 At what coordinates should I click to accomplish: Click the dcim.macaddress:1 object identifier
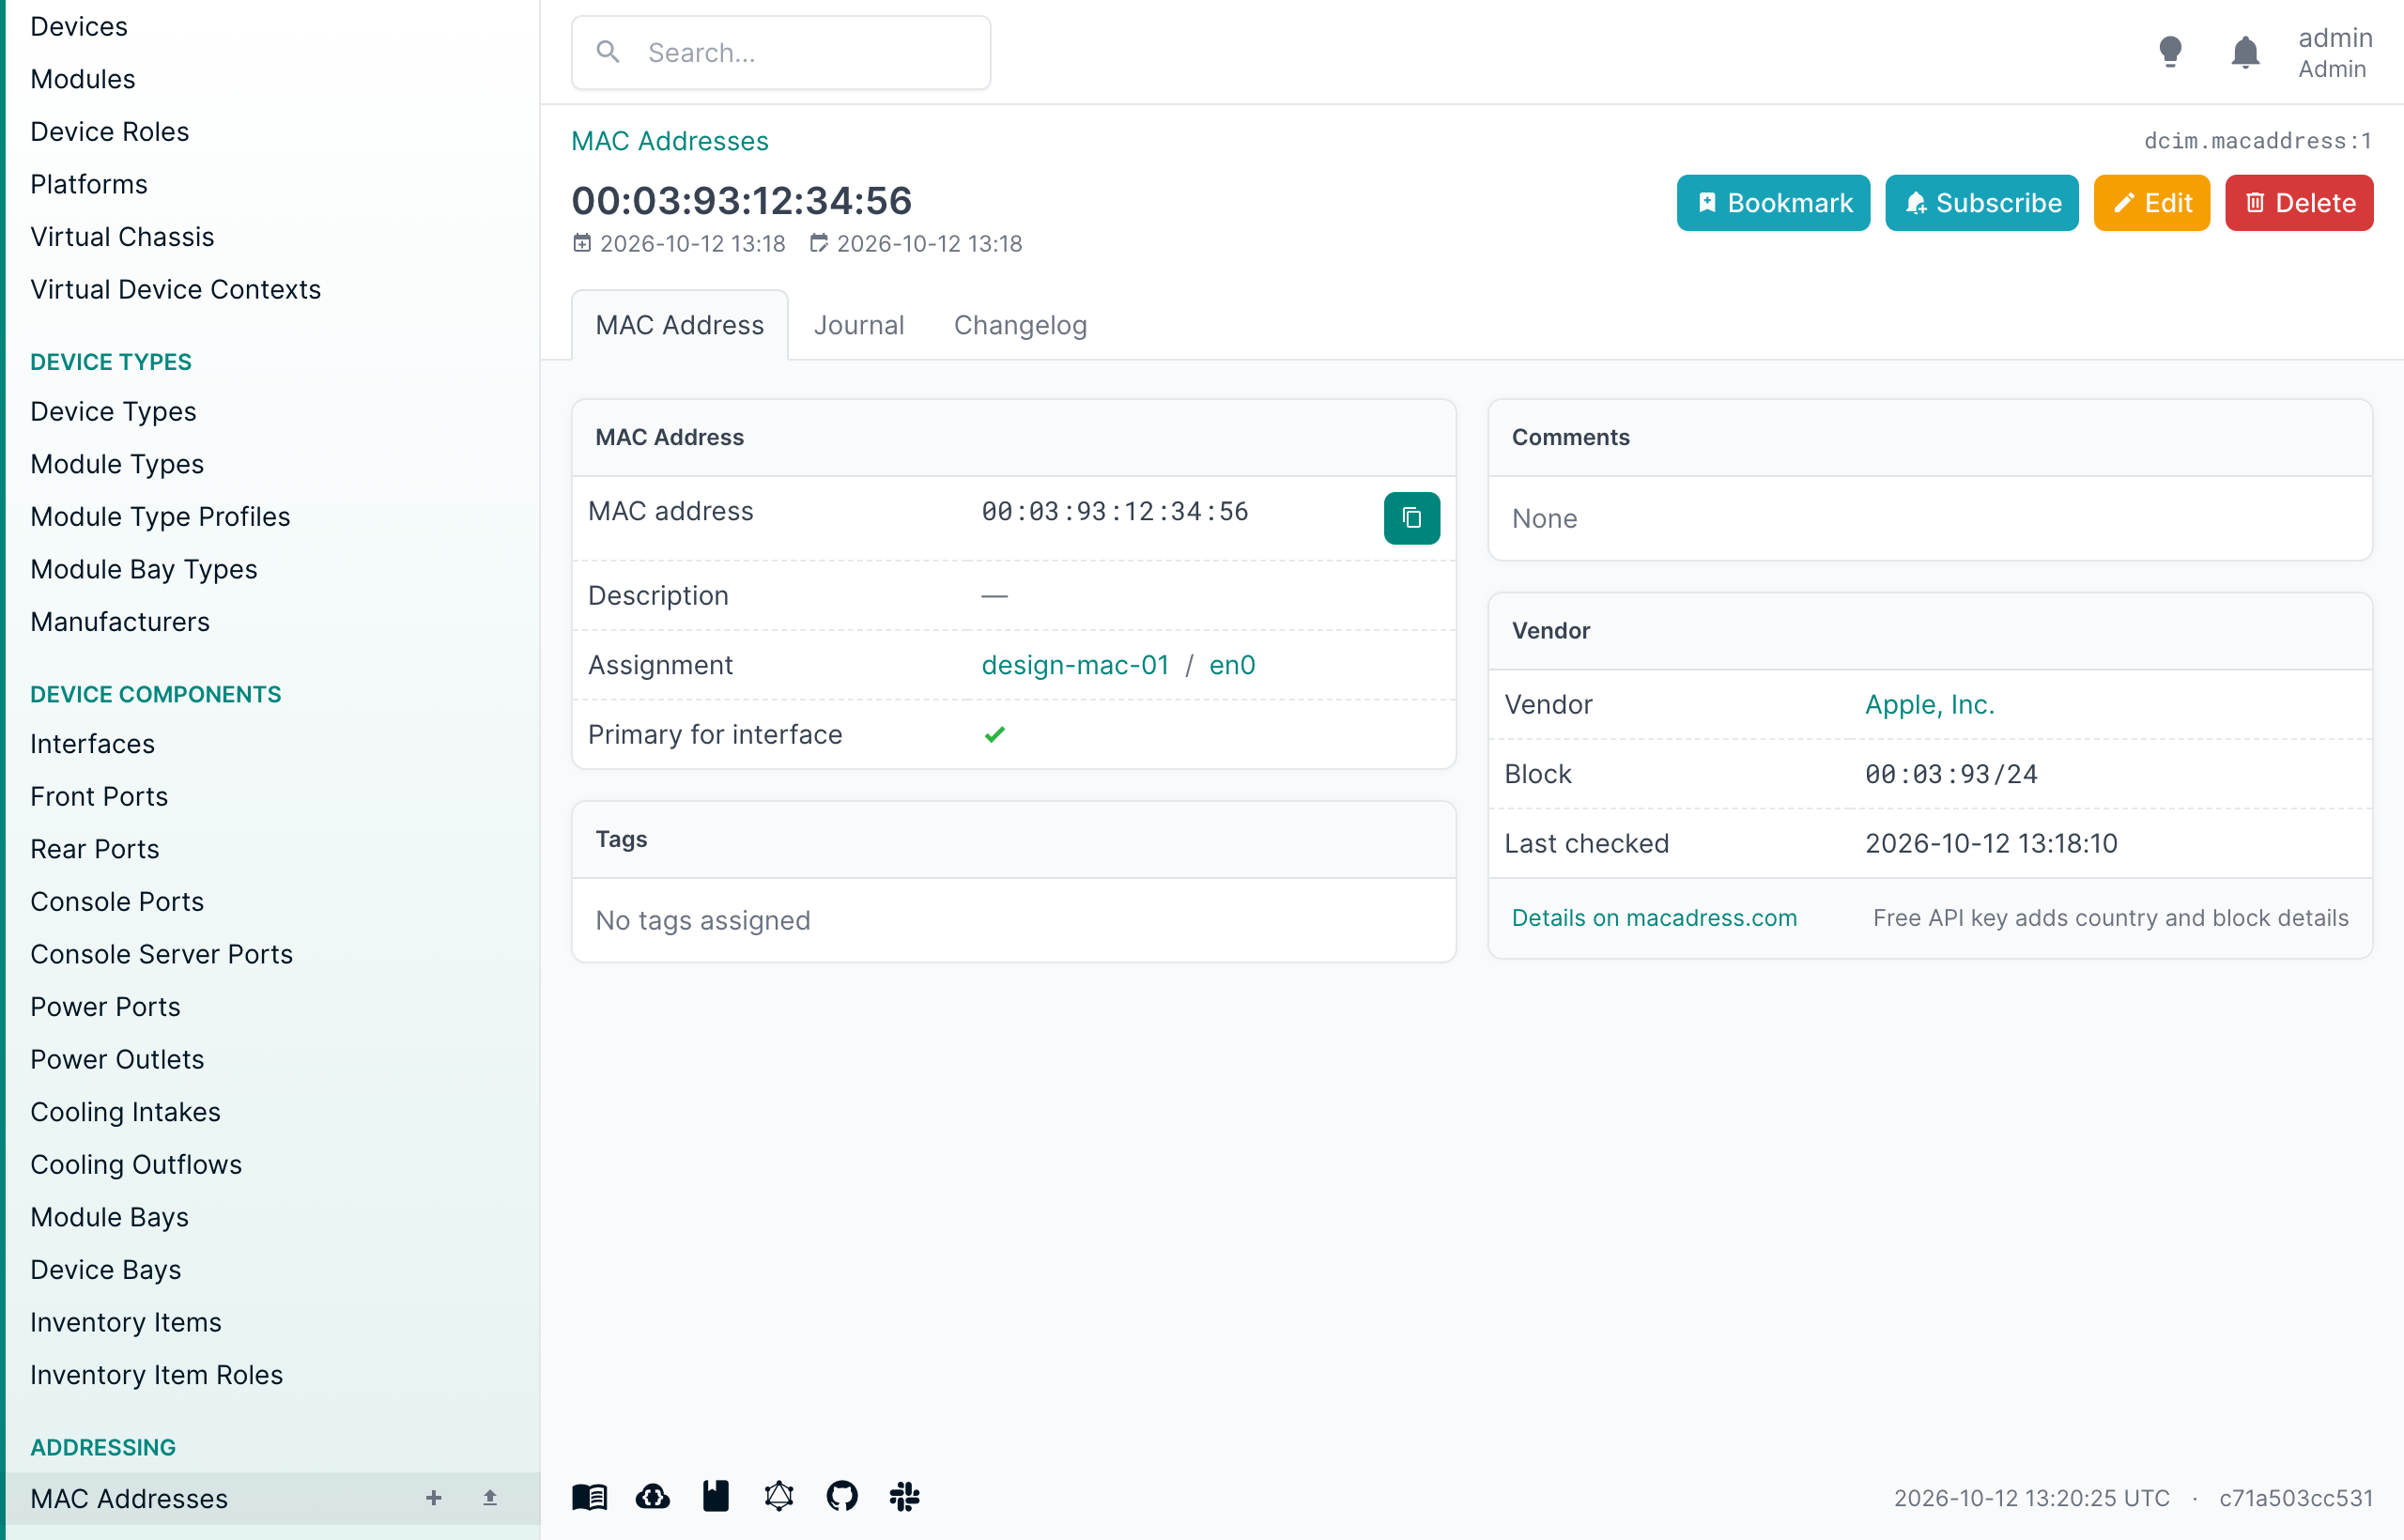coord(2257,141)
